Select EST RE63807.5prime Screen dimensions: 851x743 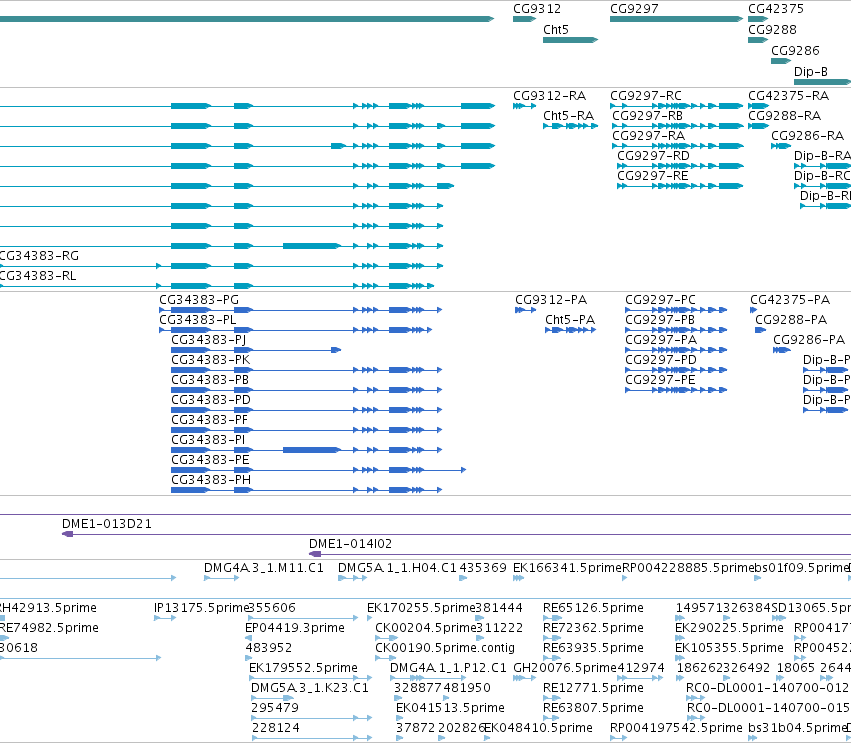tap(593, 708)
